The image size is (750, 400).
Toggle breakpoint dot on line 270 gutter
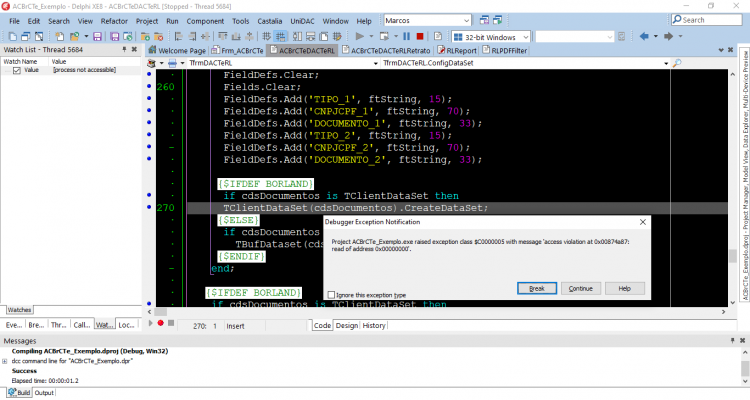149,207
